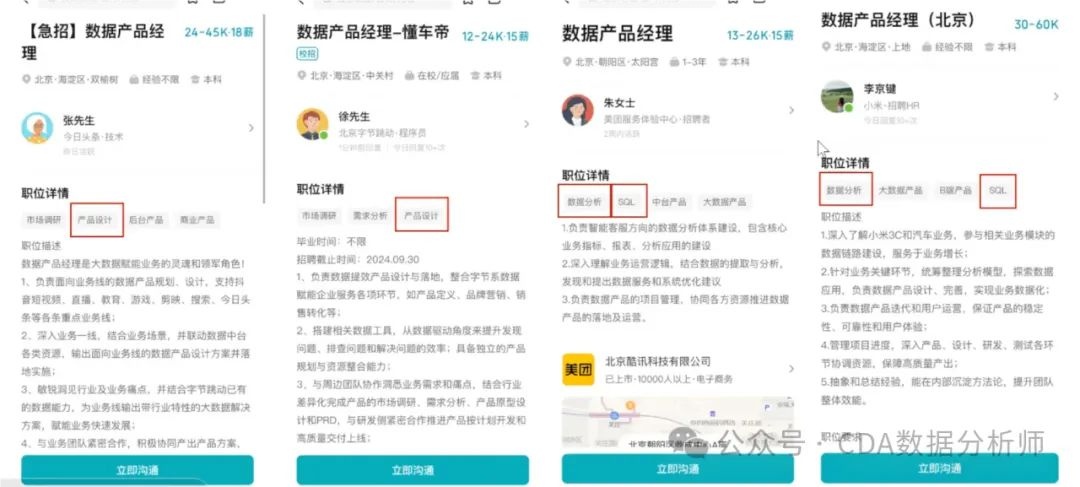Viewport: 1080px width, 487px height.
Task: Click the 美团 company logo
Action: point(577,370)
